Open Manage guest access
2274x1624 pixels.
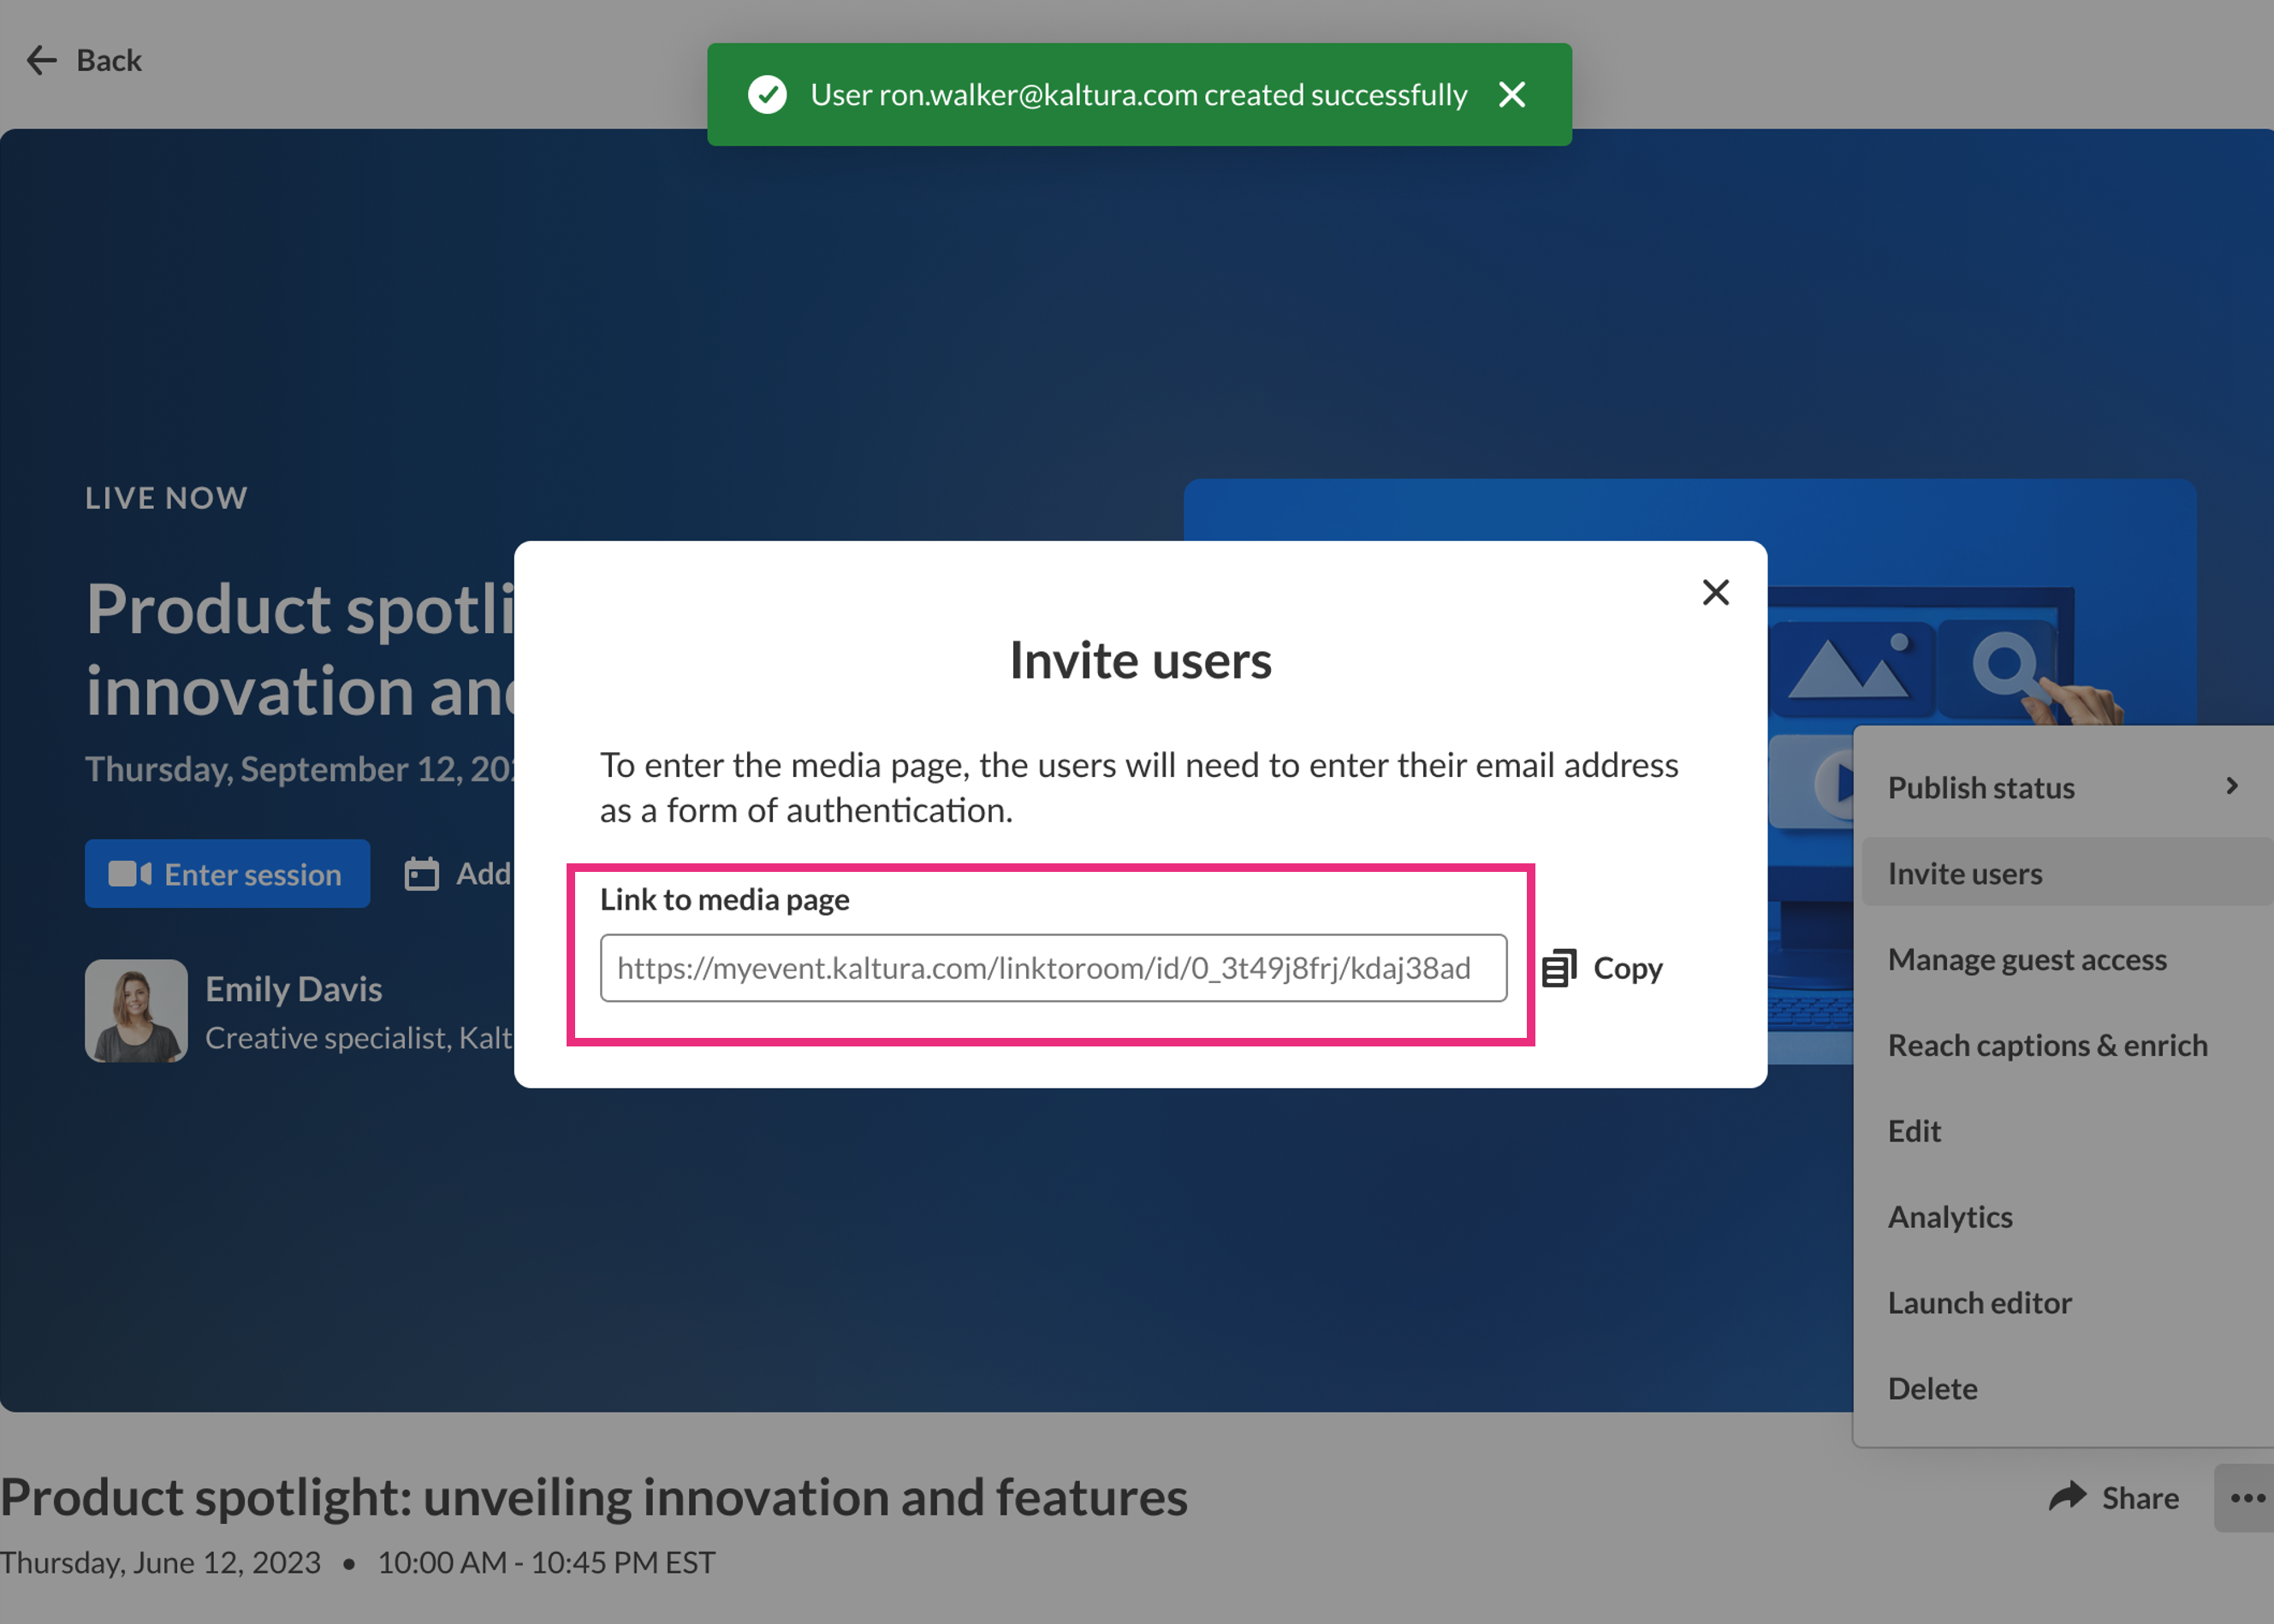[x=2026, y=959]
